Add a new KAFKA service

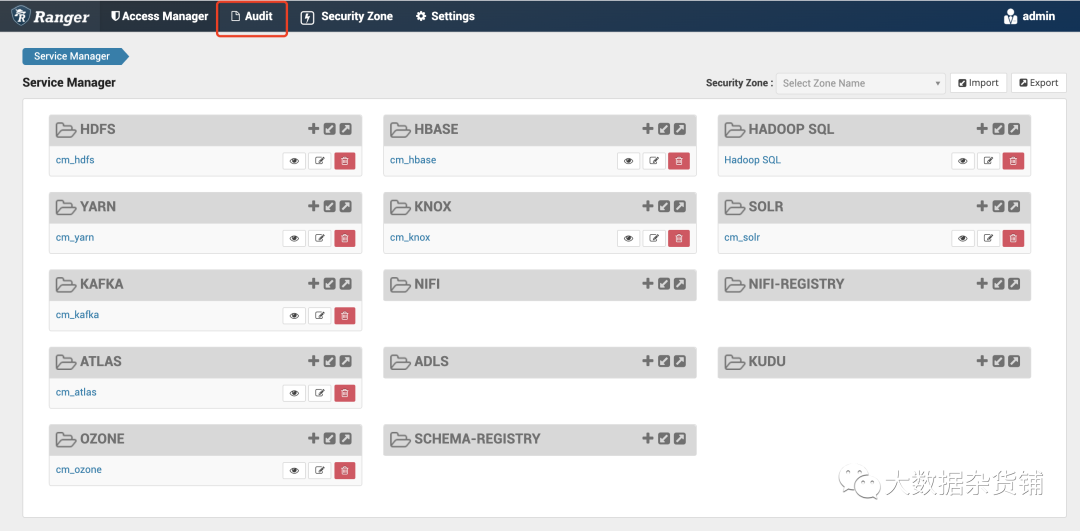point(313,284)
